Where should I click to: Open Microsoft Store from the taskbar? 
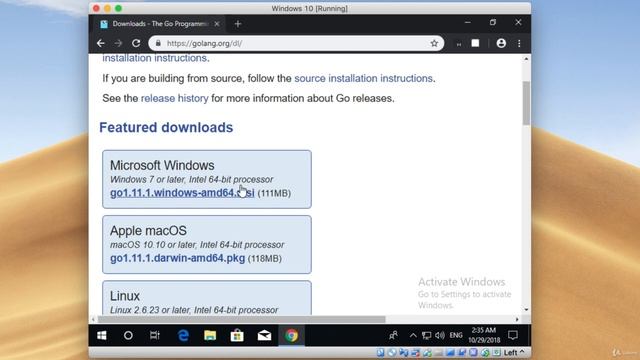point(237,336)
